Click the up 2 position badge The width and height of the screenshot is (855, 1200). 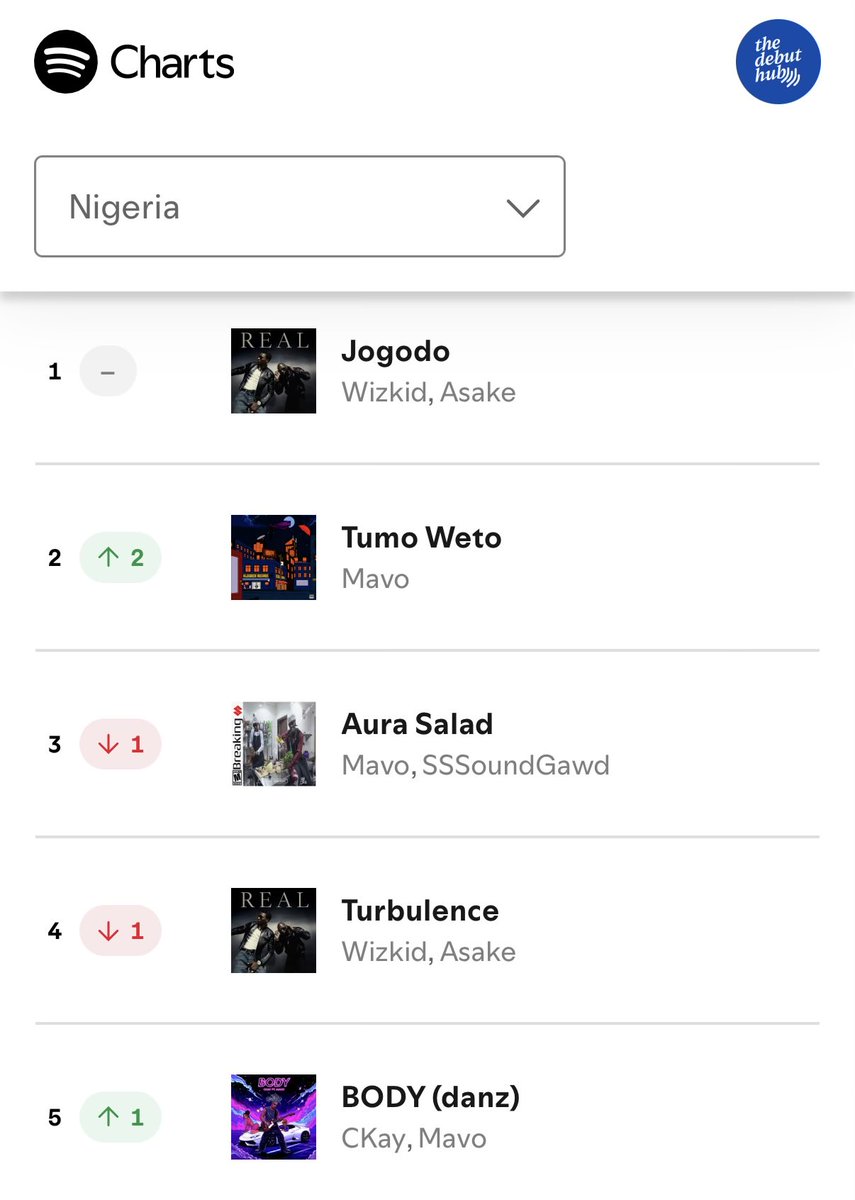click(x=120, y=557)
